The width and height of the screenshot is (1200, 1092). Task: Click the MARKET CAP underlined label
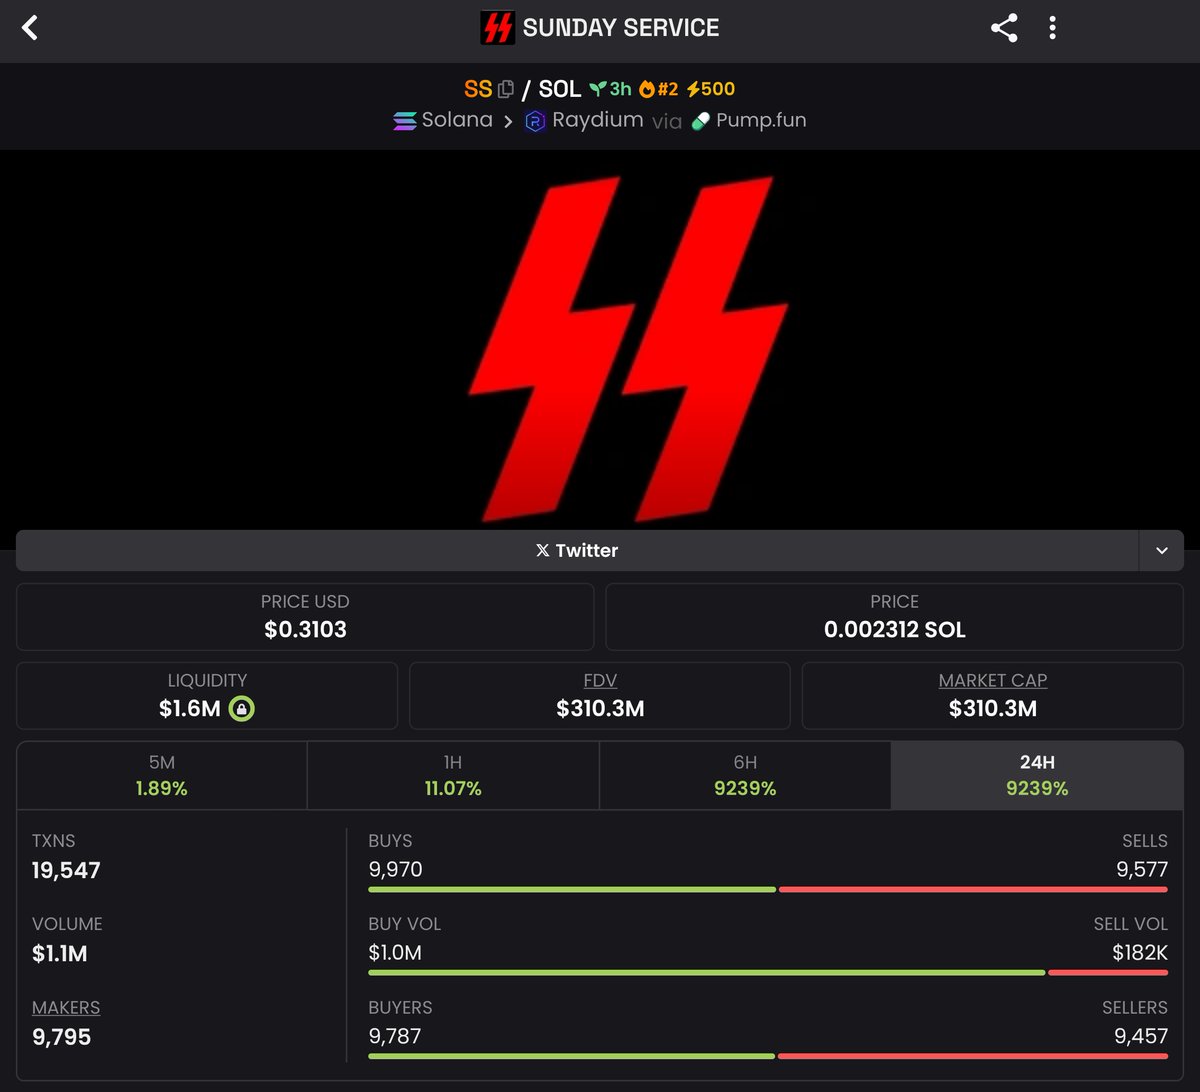[x=993, y=680]
